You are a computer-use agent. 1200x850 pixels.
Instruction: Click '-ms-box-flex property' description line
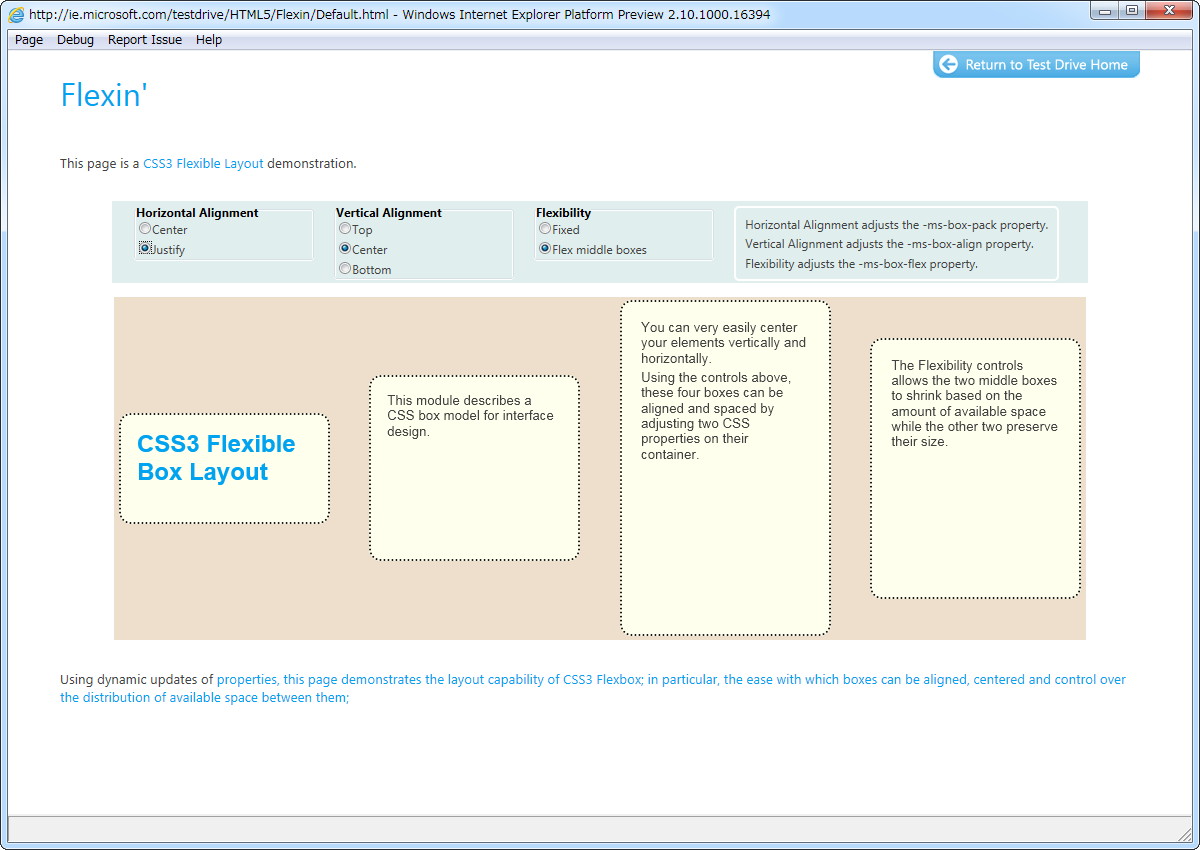861,264
